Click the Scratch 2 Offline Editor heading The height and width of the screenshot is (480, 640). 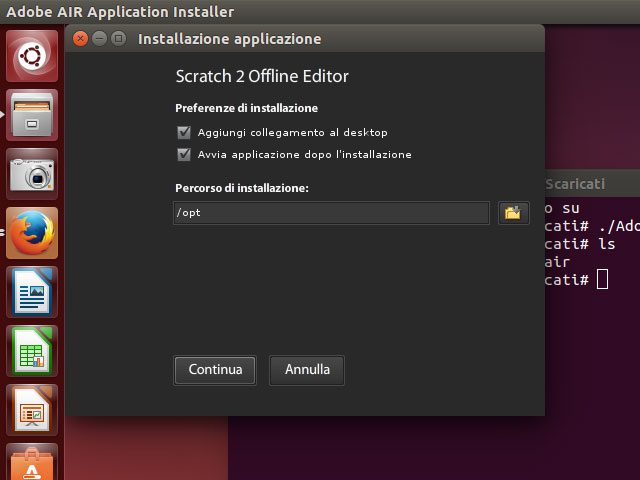click(x=262, y=76)
